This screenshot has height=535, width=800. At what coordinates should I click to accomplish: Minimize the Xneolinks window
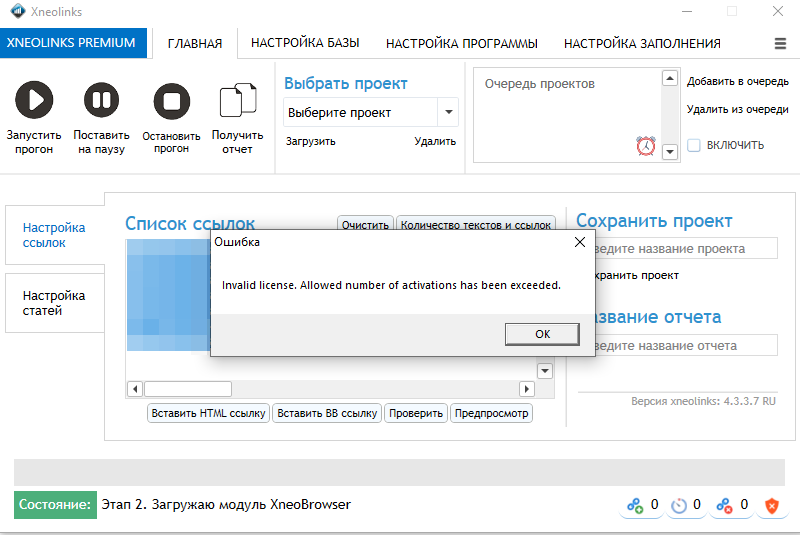coord(687,11)
